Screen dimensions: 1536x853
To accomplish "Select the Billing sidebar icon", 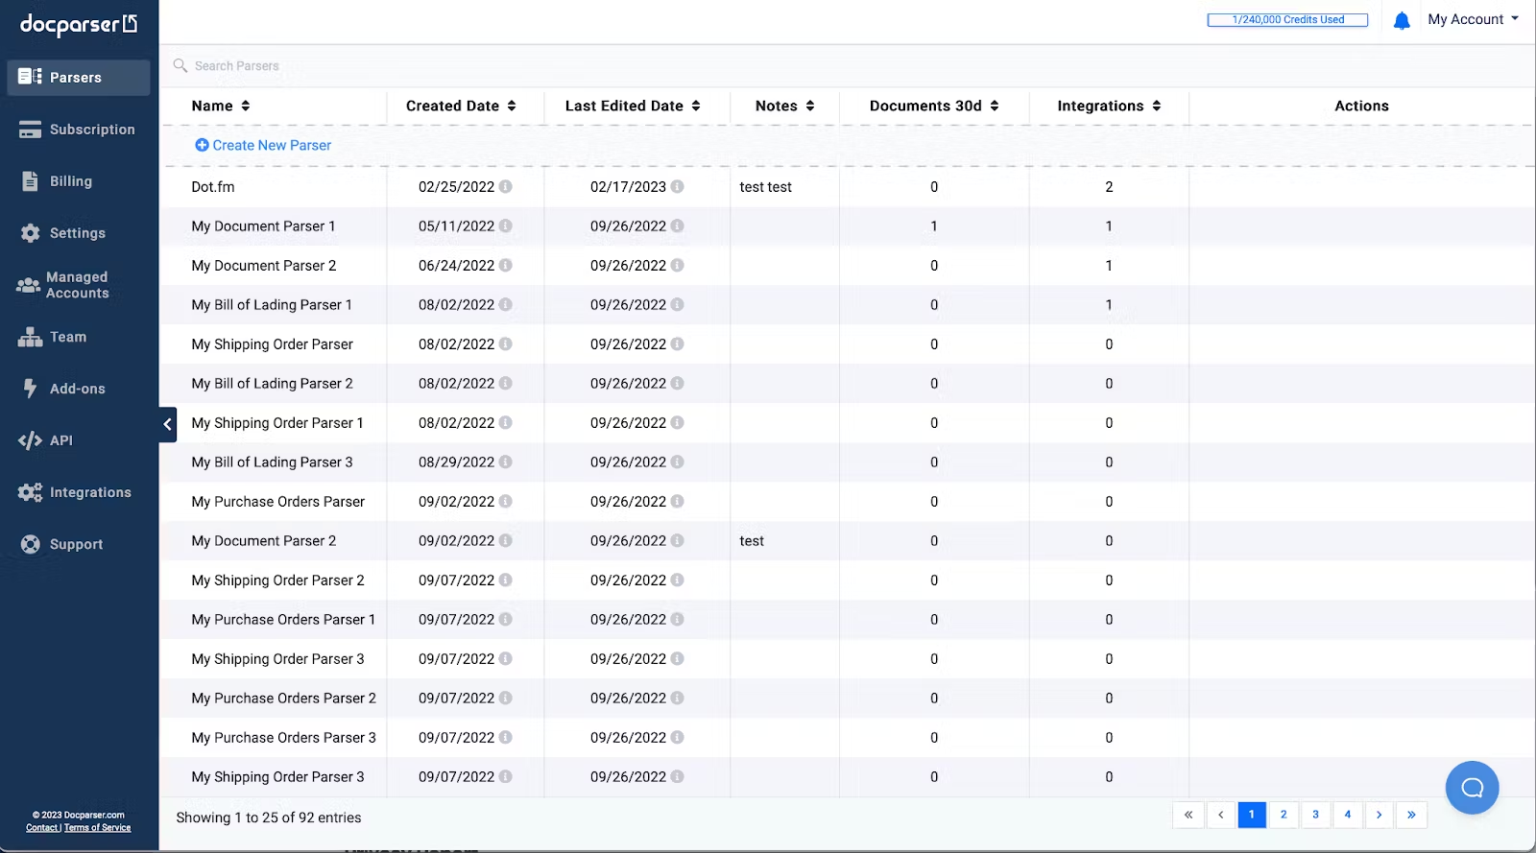I will pos(70,181).
